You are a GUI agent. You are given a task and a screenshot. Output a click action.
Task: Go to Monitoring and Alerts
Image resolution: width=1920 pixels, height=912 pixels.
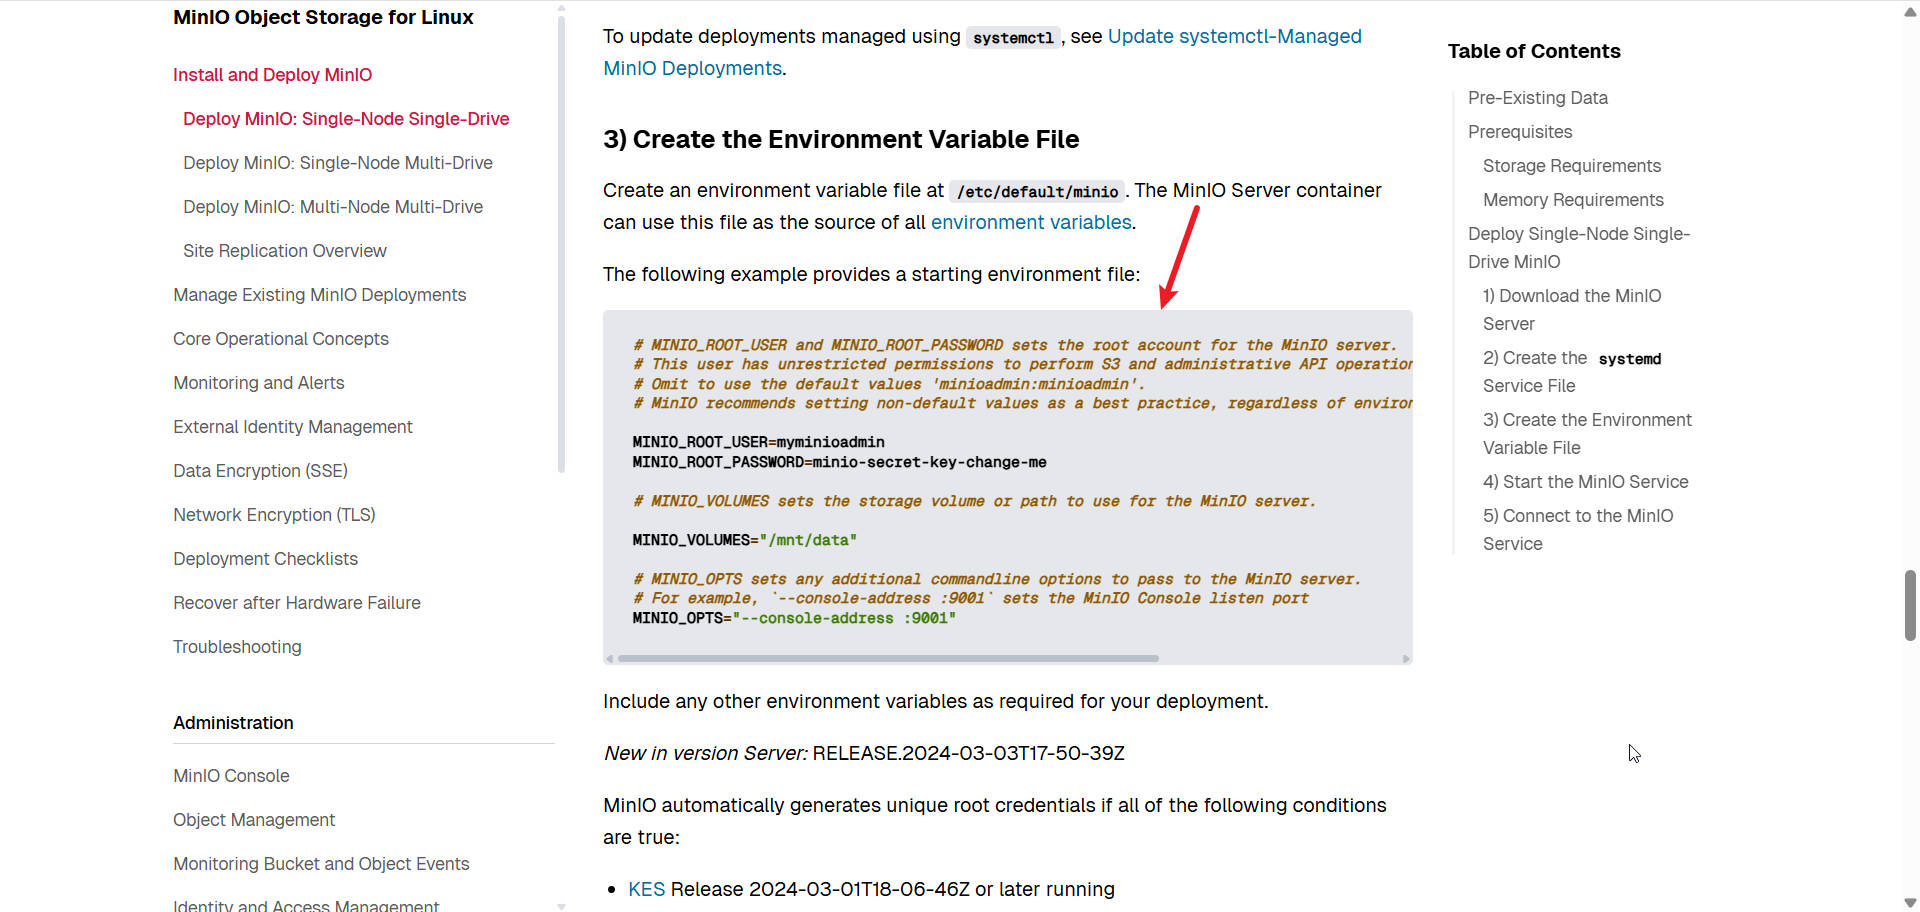click(259, 383)
